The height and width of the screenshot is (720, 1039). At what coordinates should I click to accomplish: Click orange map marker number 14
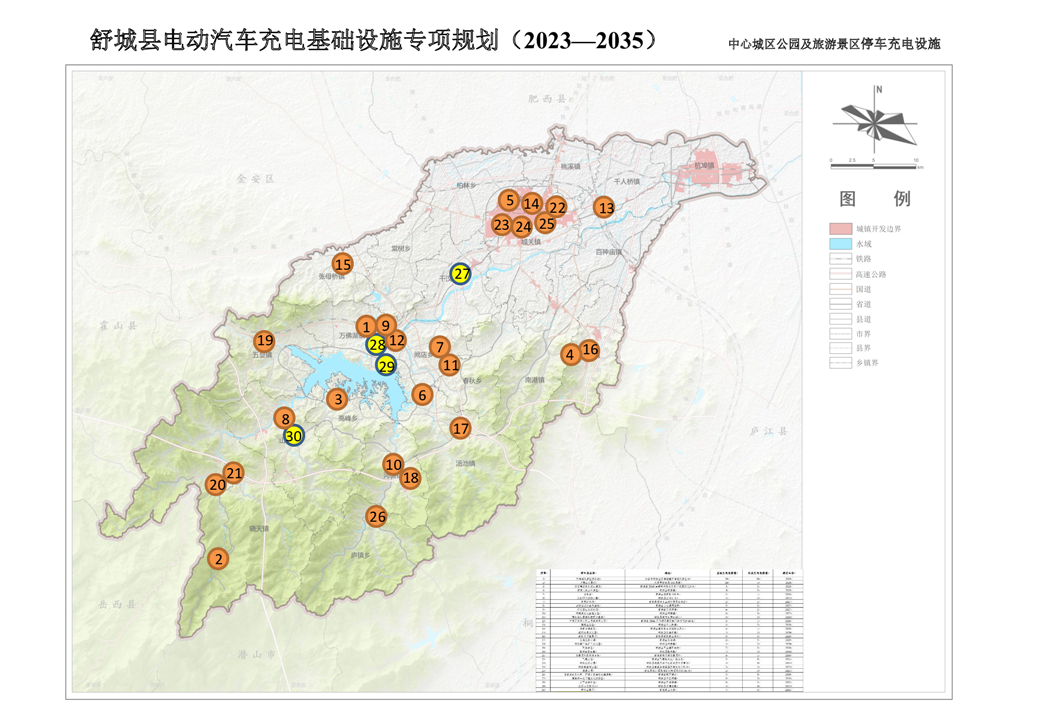click(531, 204)
